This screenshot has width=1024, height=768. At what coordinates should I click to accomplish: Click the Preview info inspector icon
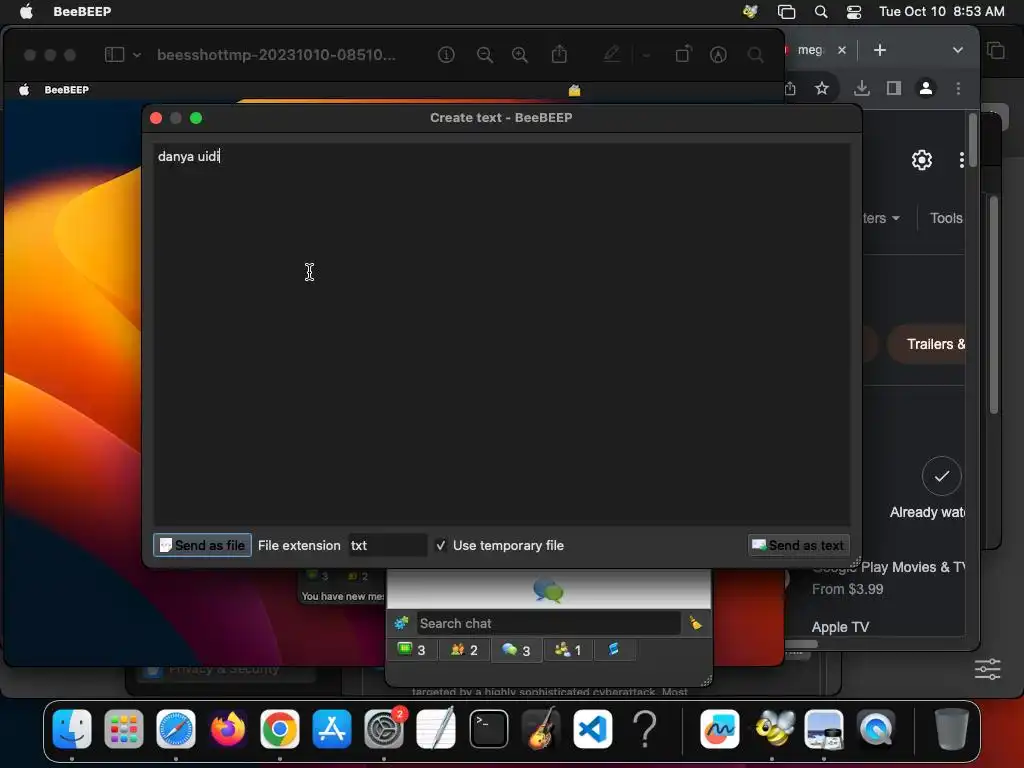coord(446,55)
